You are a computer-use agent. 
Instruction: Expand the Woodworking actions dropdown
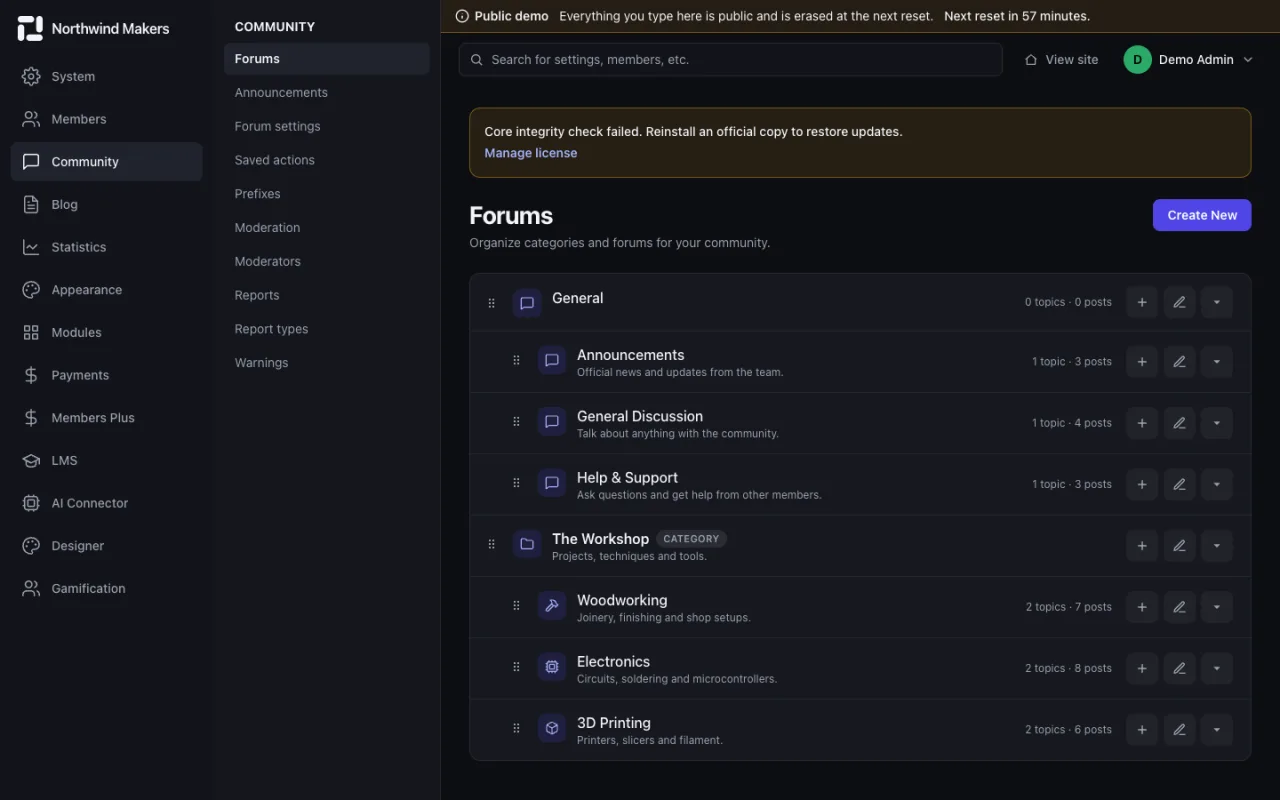[x=1217, y=607]
